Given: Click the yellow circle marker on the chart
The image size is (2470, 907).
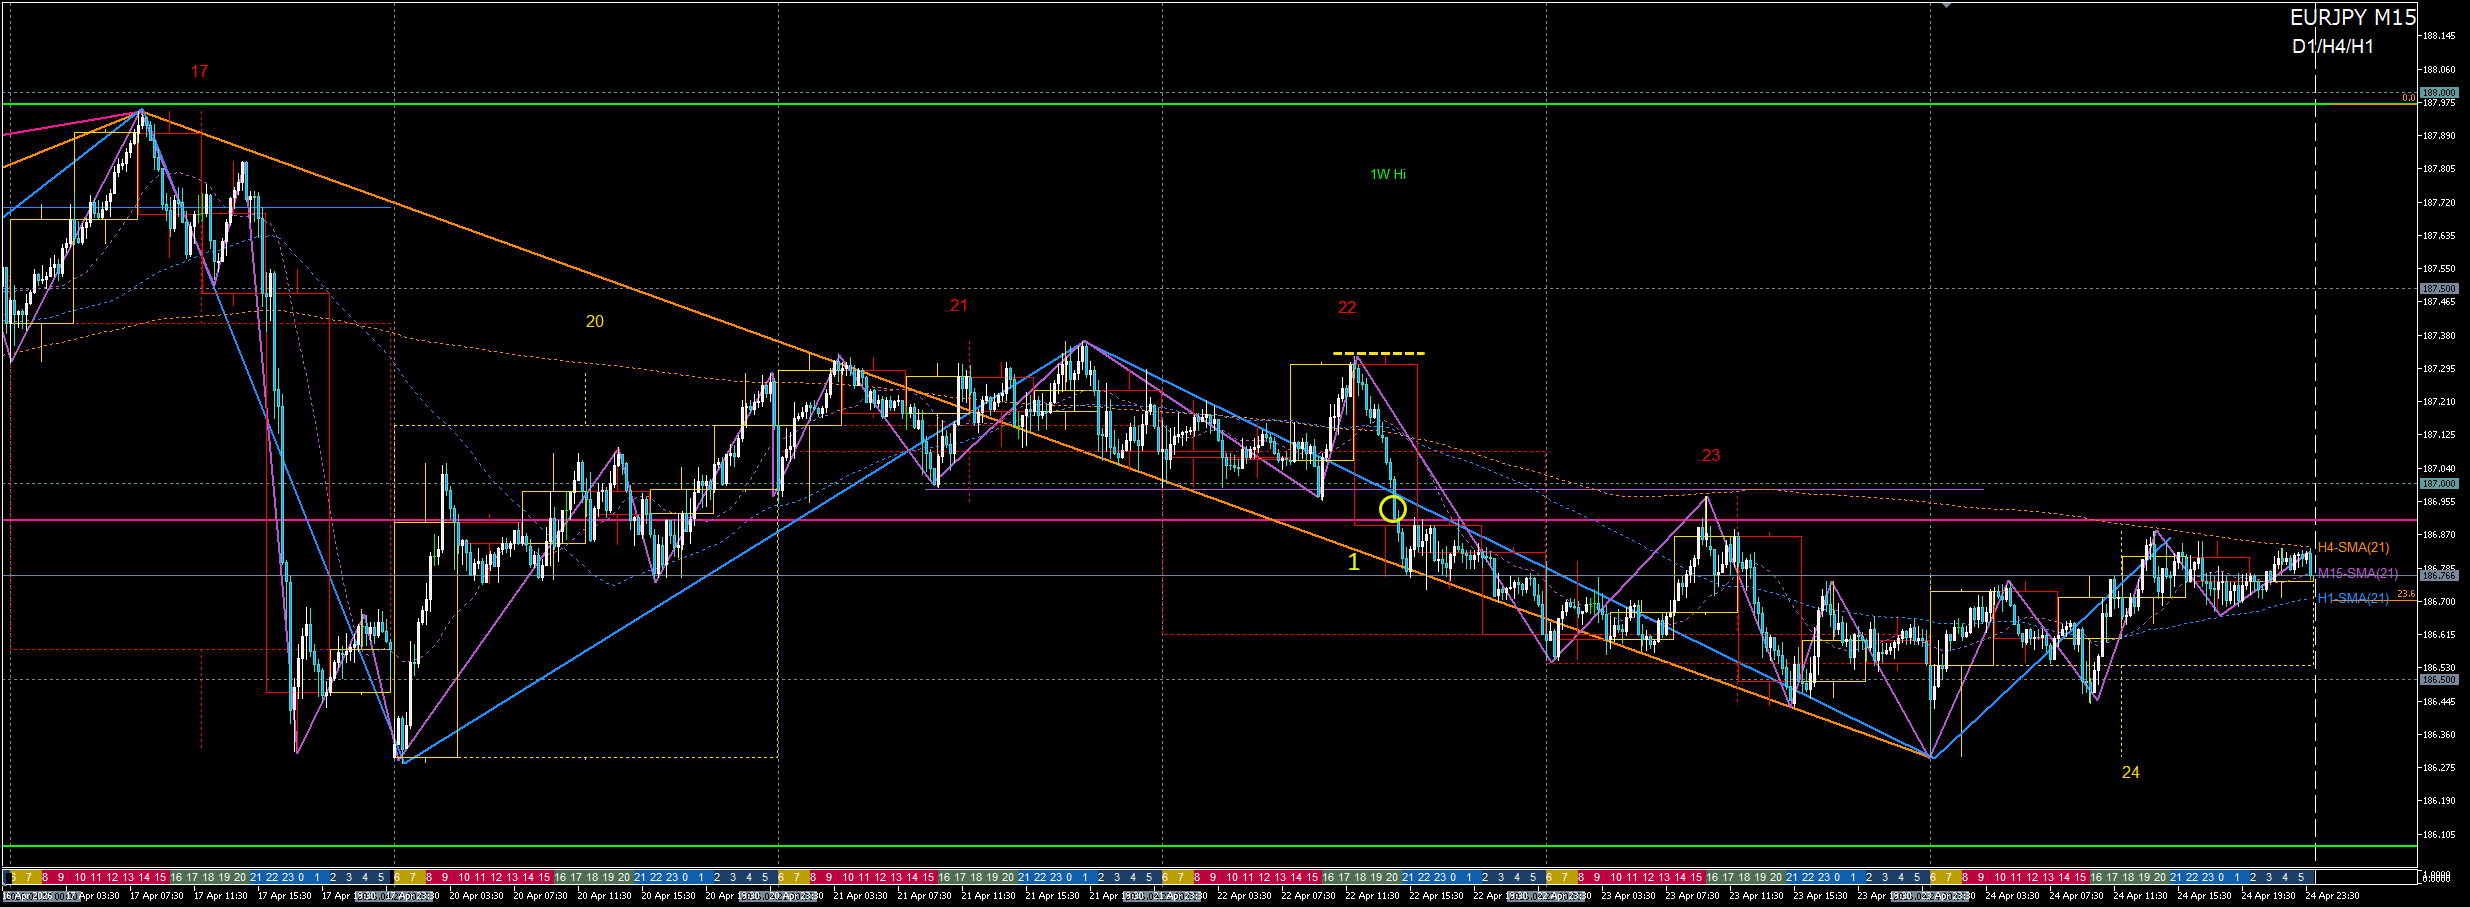Looking at the screenshot, I should pos(1392,510).
